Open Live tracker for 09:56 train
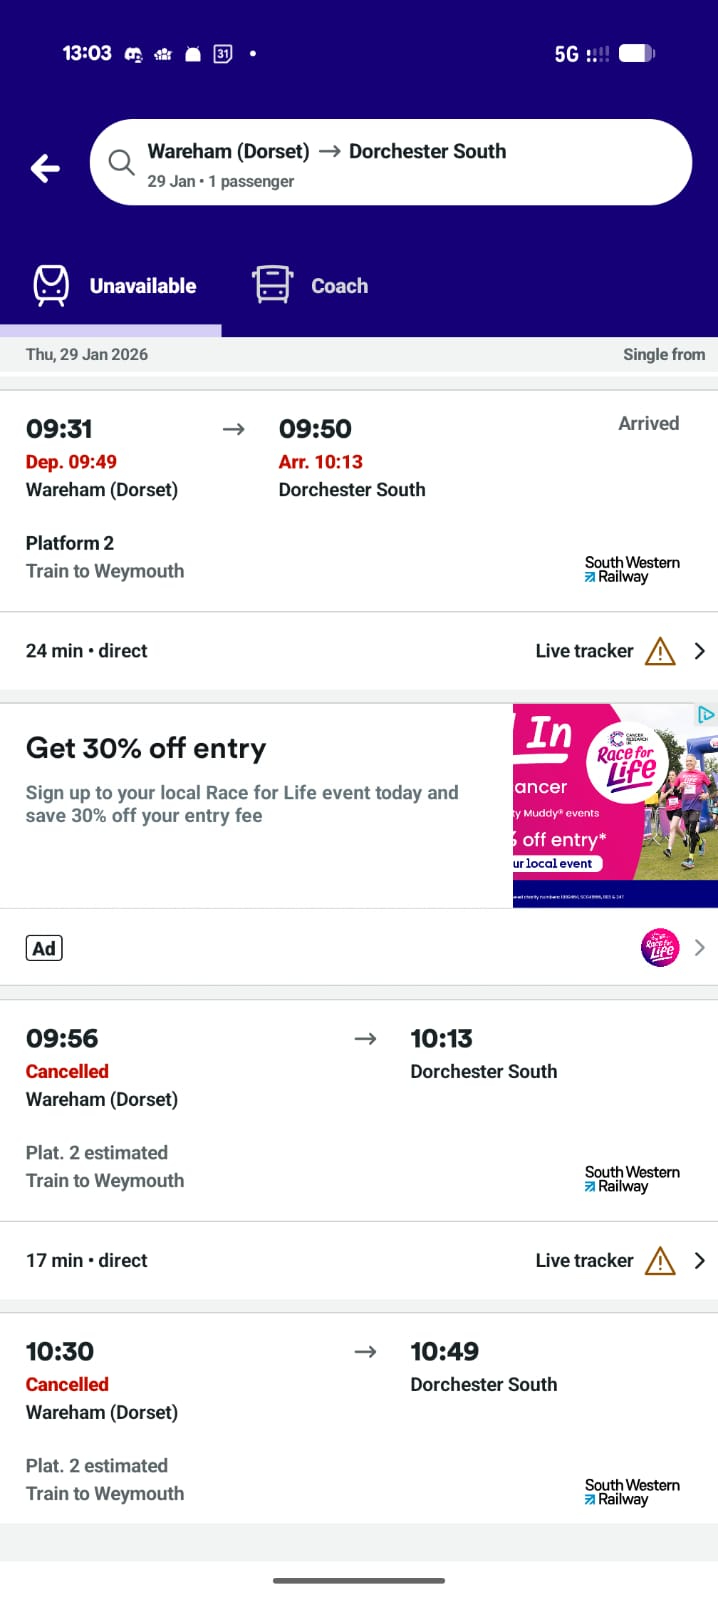The width and height of the screenshot is (718, 1600). pyautogui.click(x=584, y=1261)
